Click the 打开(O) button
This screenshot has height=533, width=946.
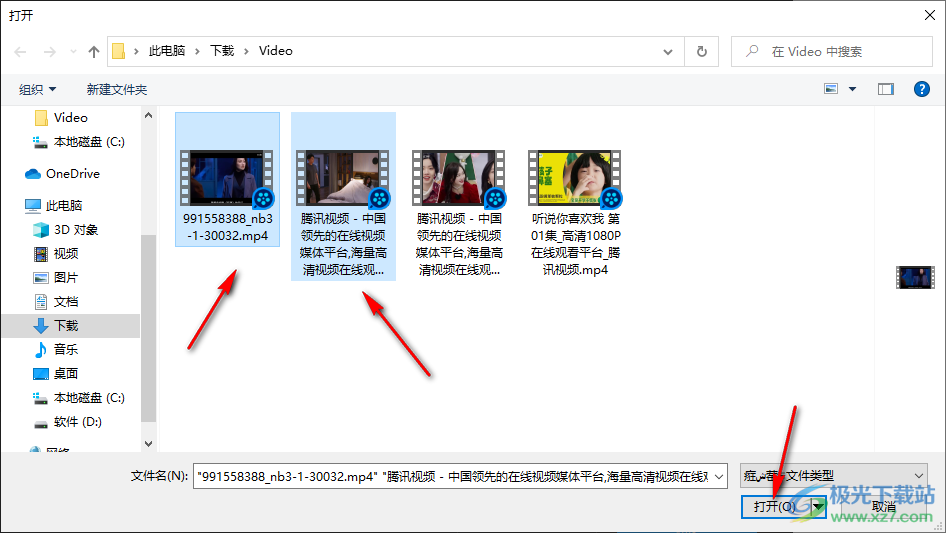775,506
